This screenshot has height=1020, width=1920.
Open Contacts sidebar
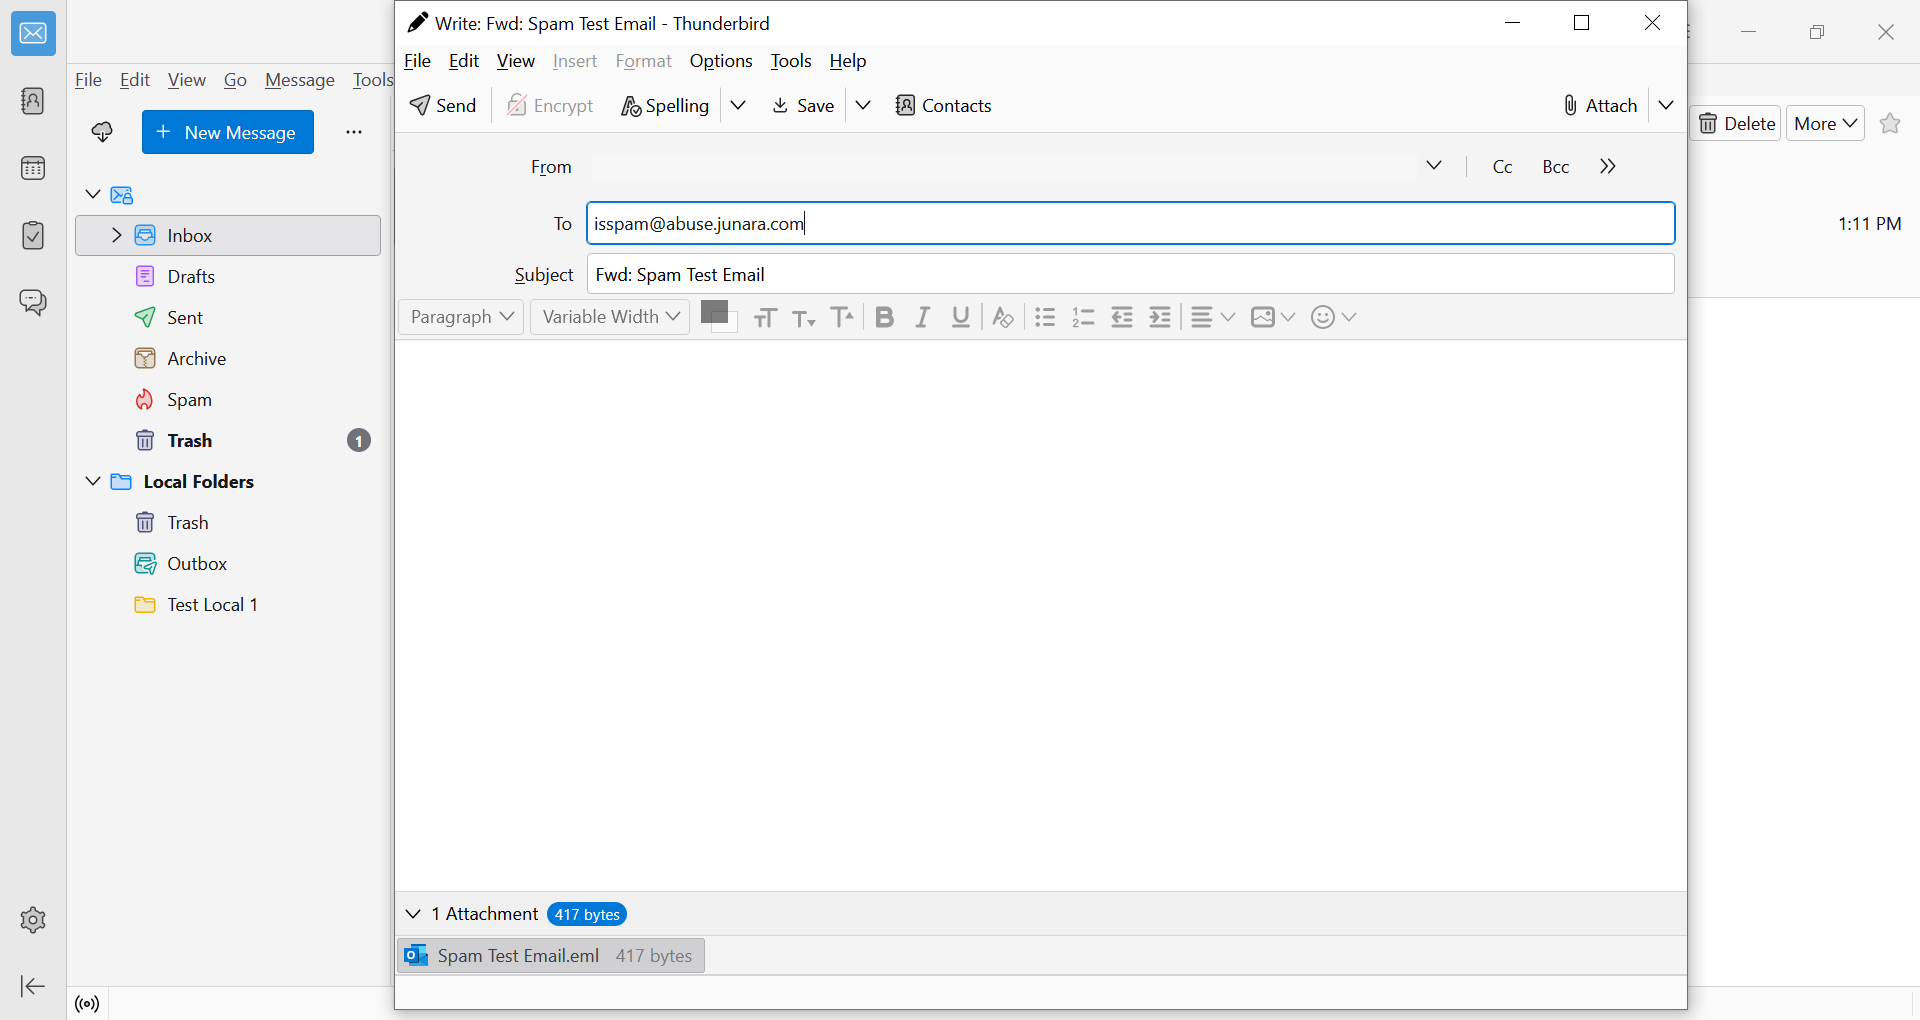click(x=943, y=105)
